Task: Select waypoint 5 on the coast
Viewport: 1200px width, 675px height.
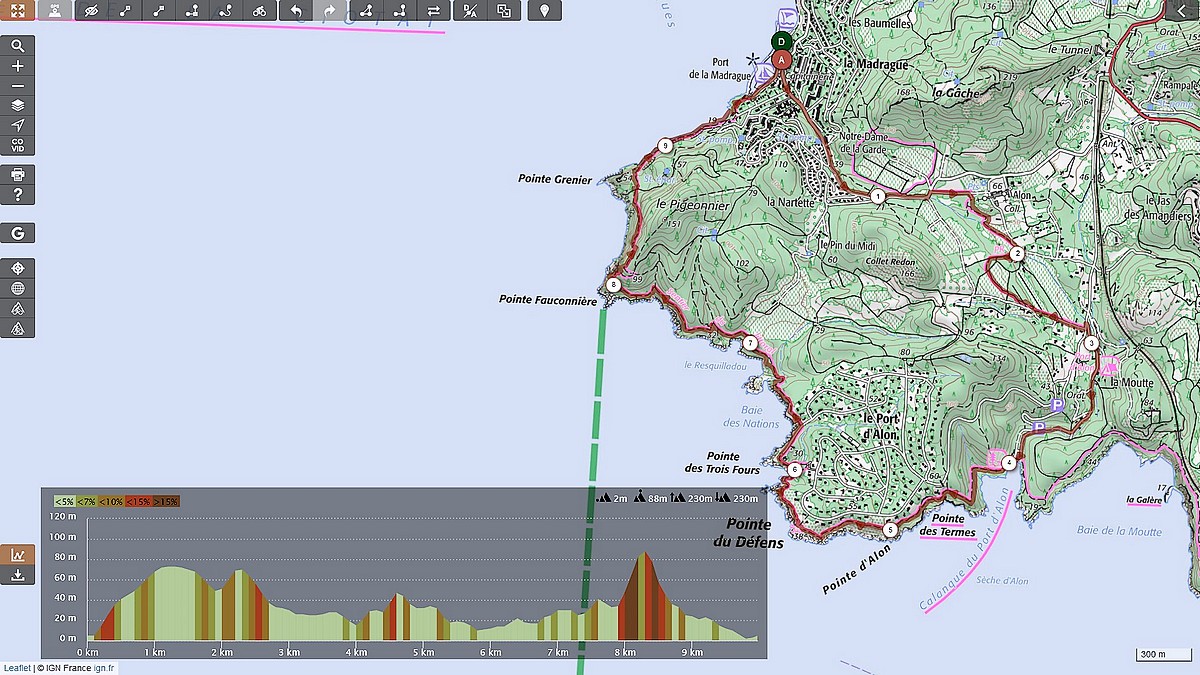Action: pos(890,529)
